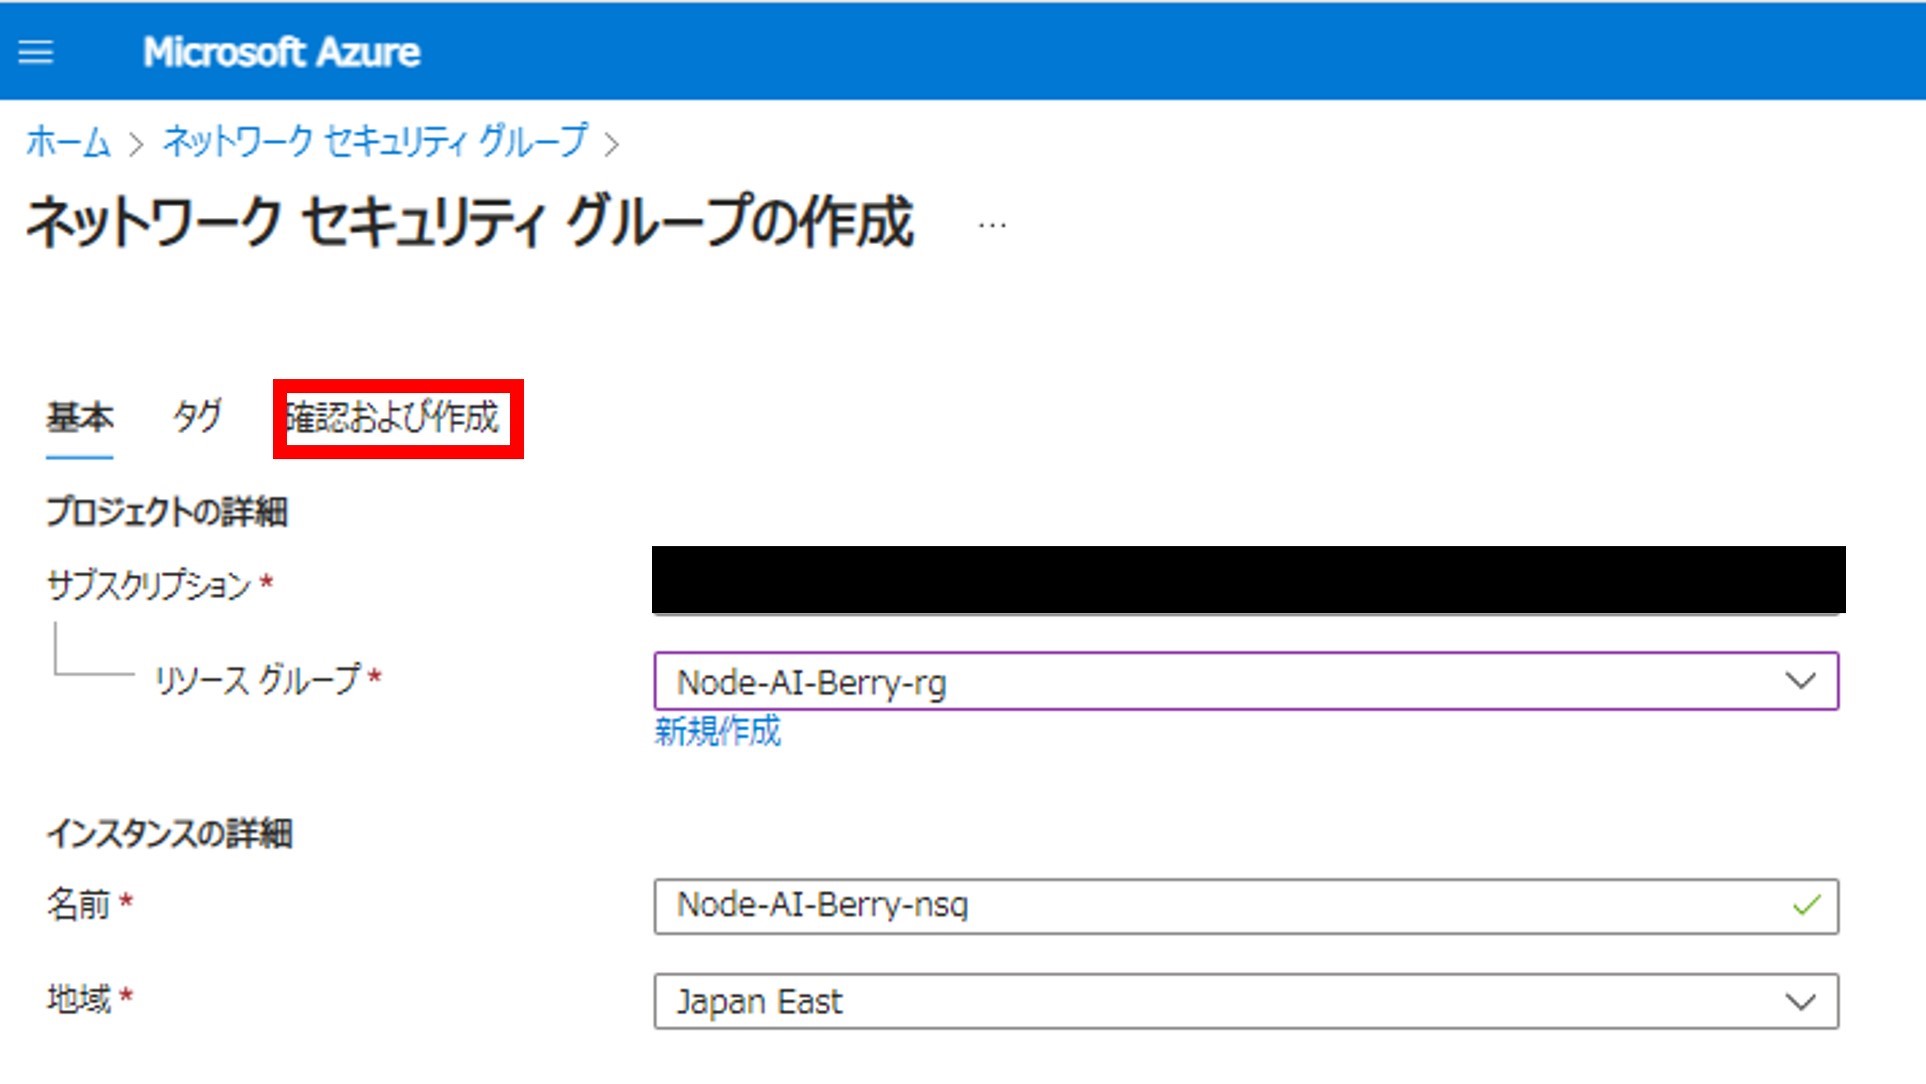
Task: Click the 名前 field label
Action: click(x=78, y=905)
